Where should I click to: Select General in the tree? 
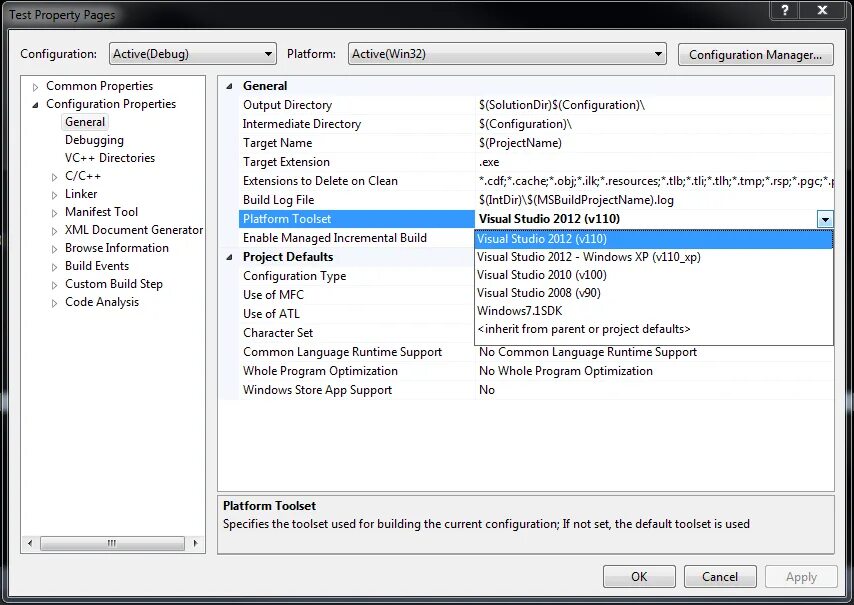click(x=85, y=122)
